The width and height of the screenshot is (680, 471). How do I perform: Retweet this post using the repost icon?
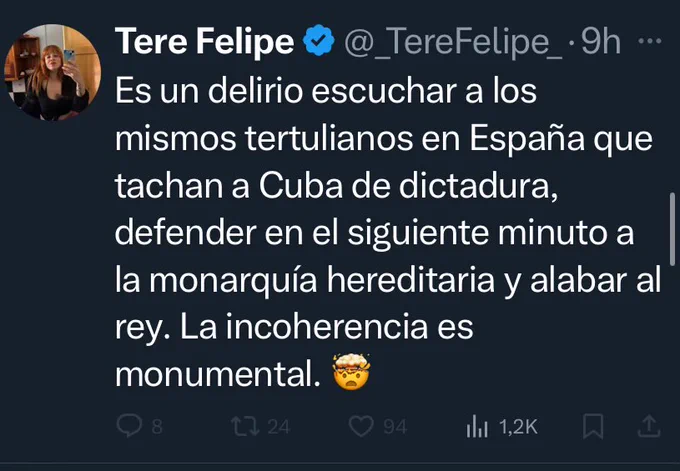pos(243,426)
